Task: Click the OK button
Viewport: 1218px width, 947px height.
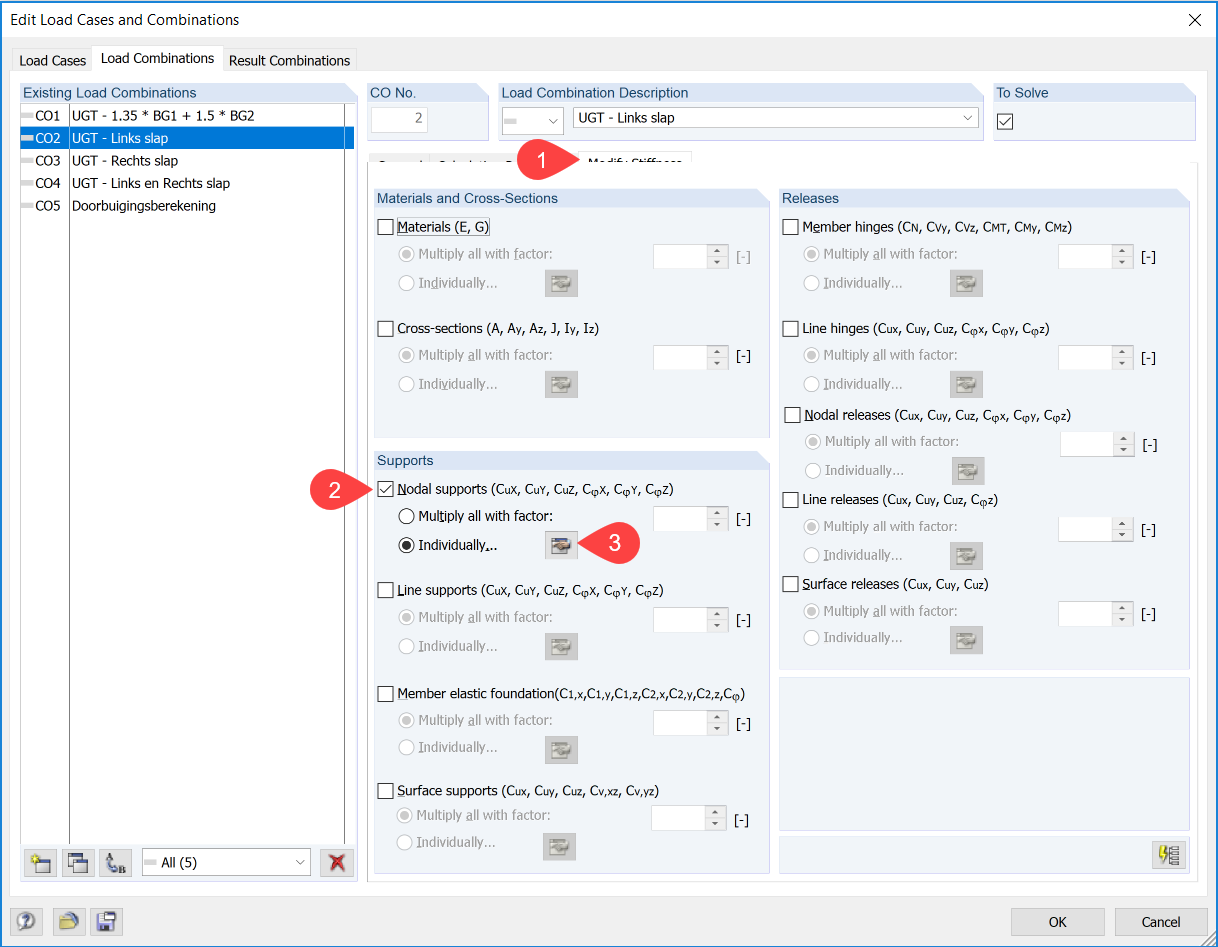Action: [x=1057, y=921]
